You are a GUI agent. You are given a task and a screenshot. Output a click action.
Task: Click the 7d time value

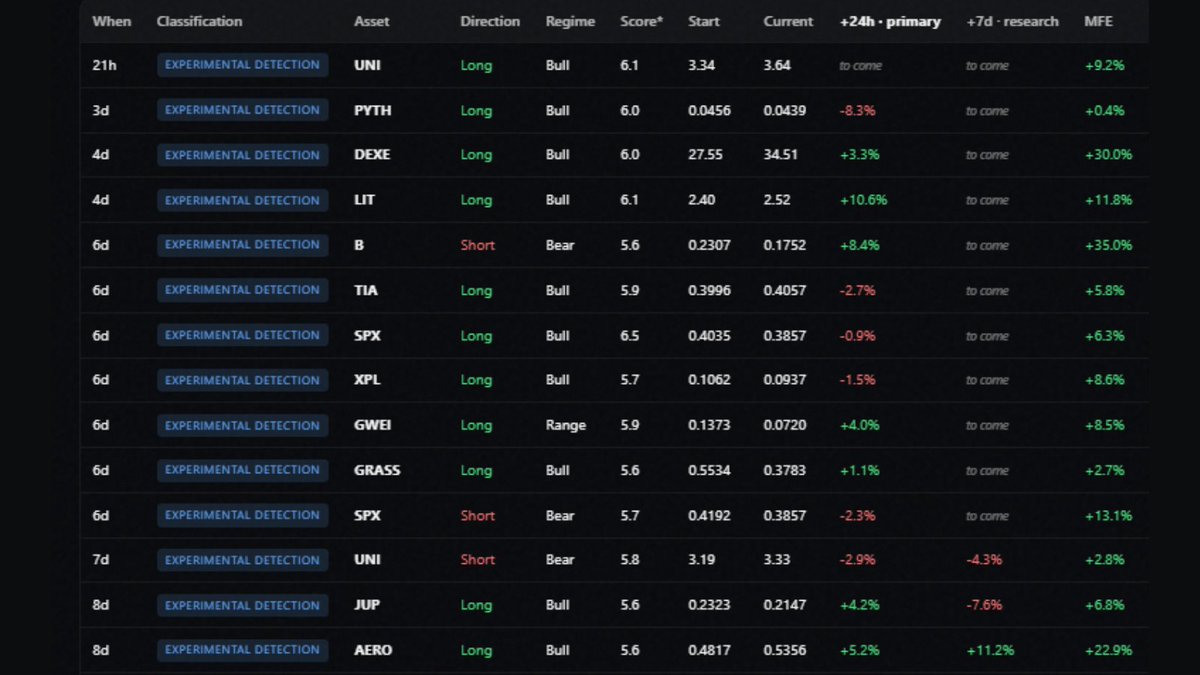(x=100, y=560)
